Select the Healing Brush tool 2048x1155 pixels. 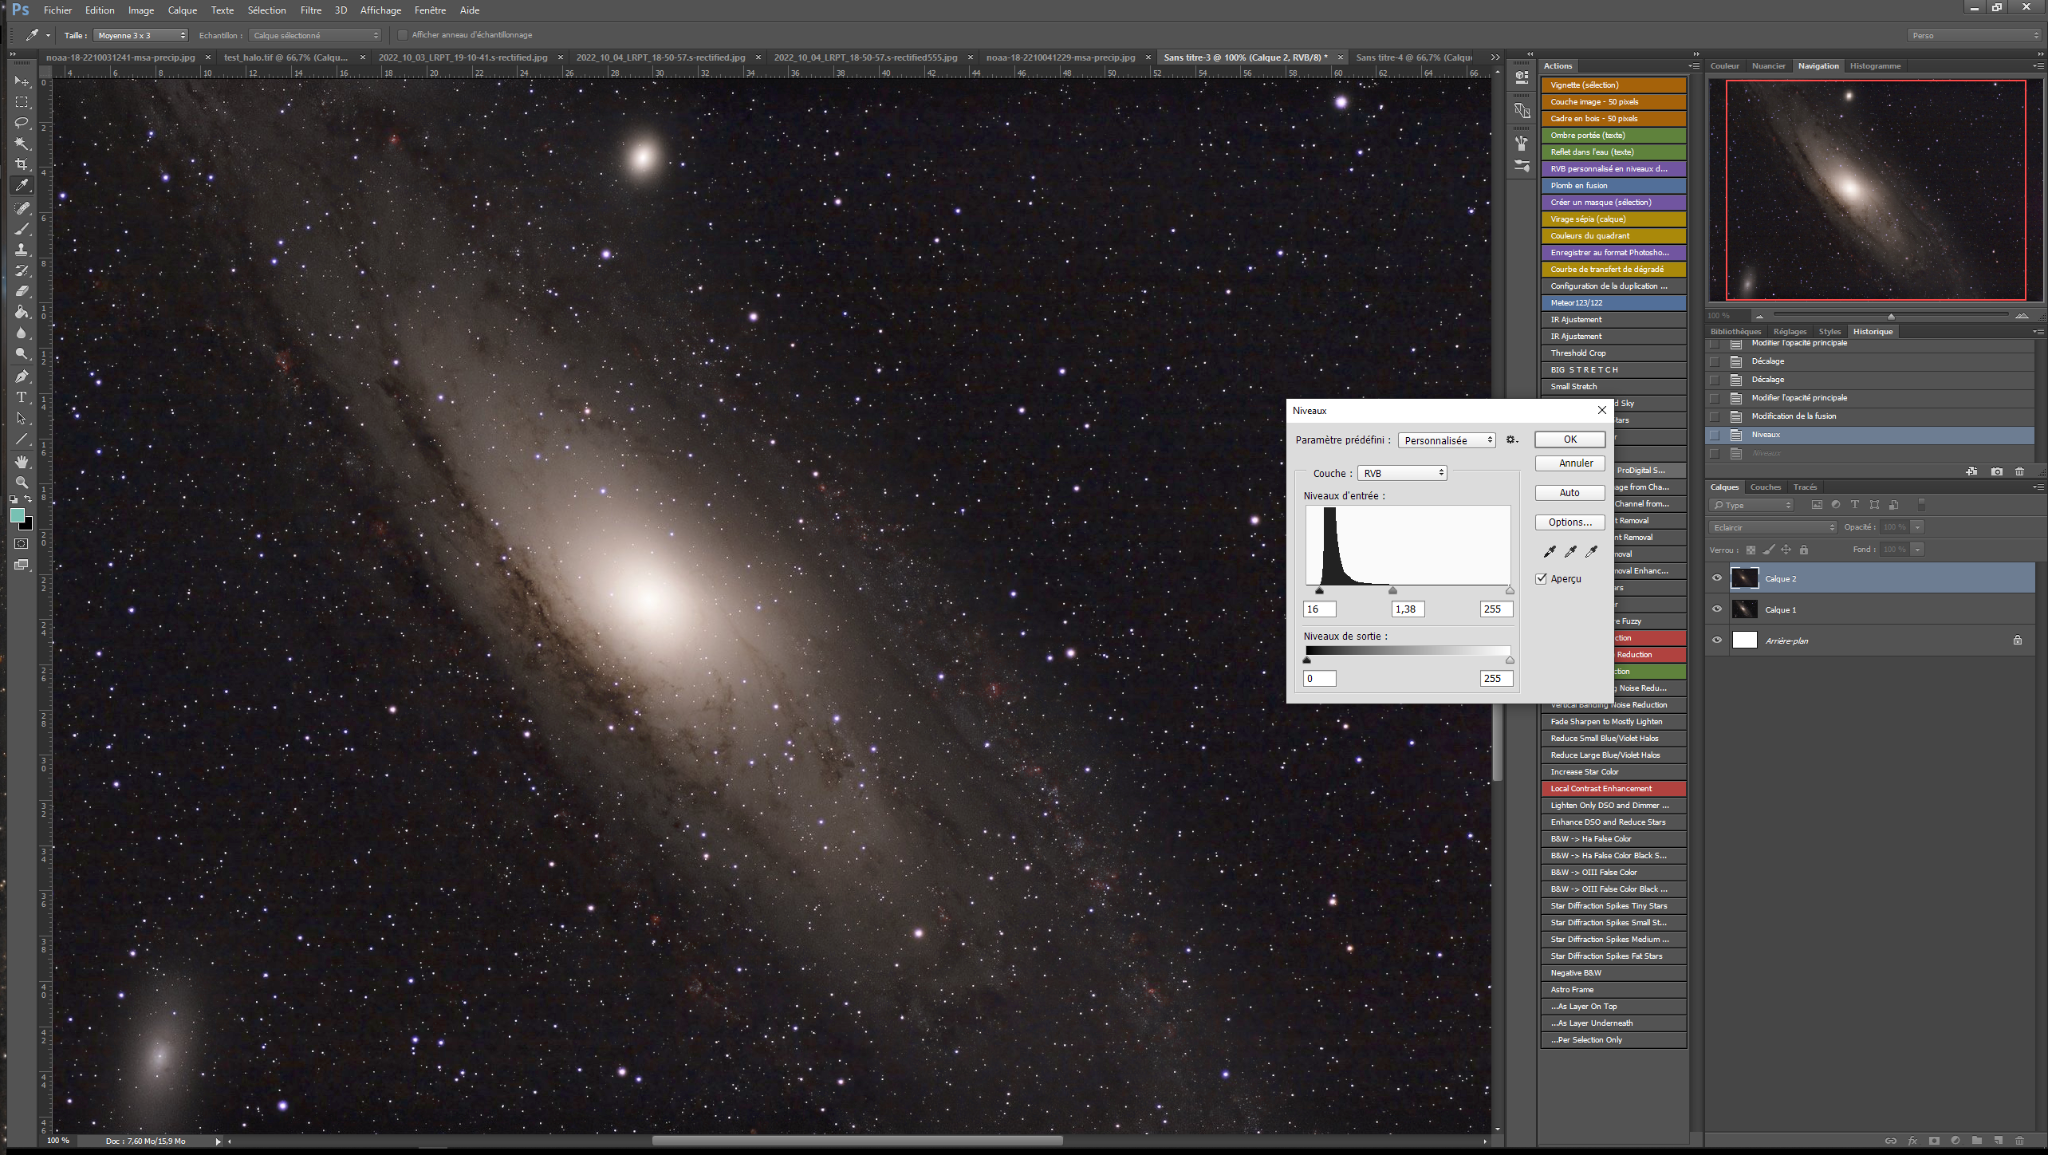pyautogui.click(x=21, y=208)
